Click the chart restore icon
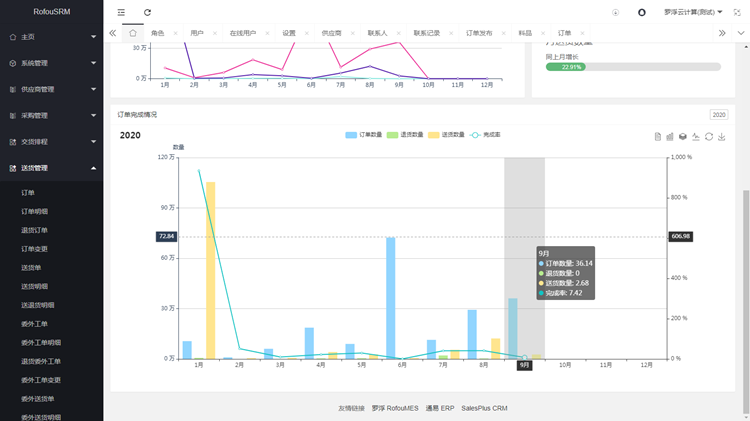The height and width of the screenshot is (421, 750). click(709, 136)
